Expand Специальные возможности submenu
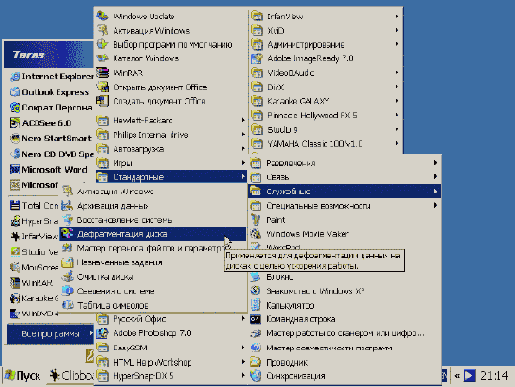This screenshot has height=387, width=515. [x=345, y=206]
